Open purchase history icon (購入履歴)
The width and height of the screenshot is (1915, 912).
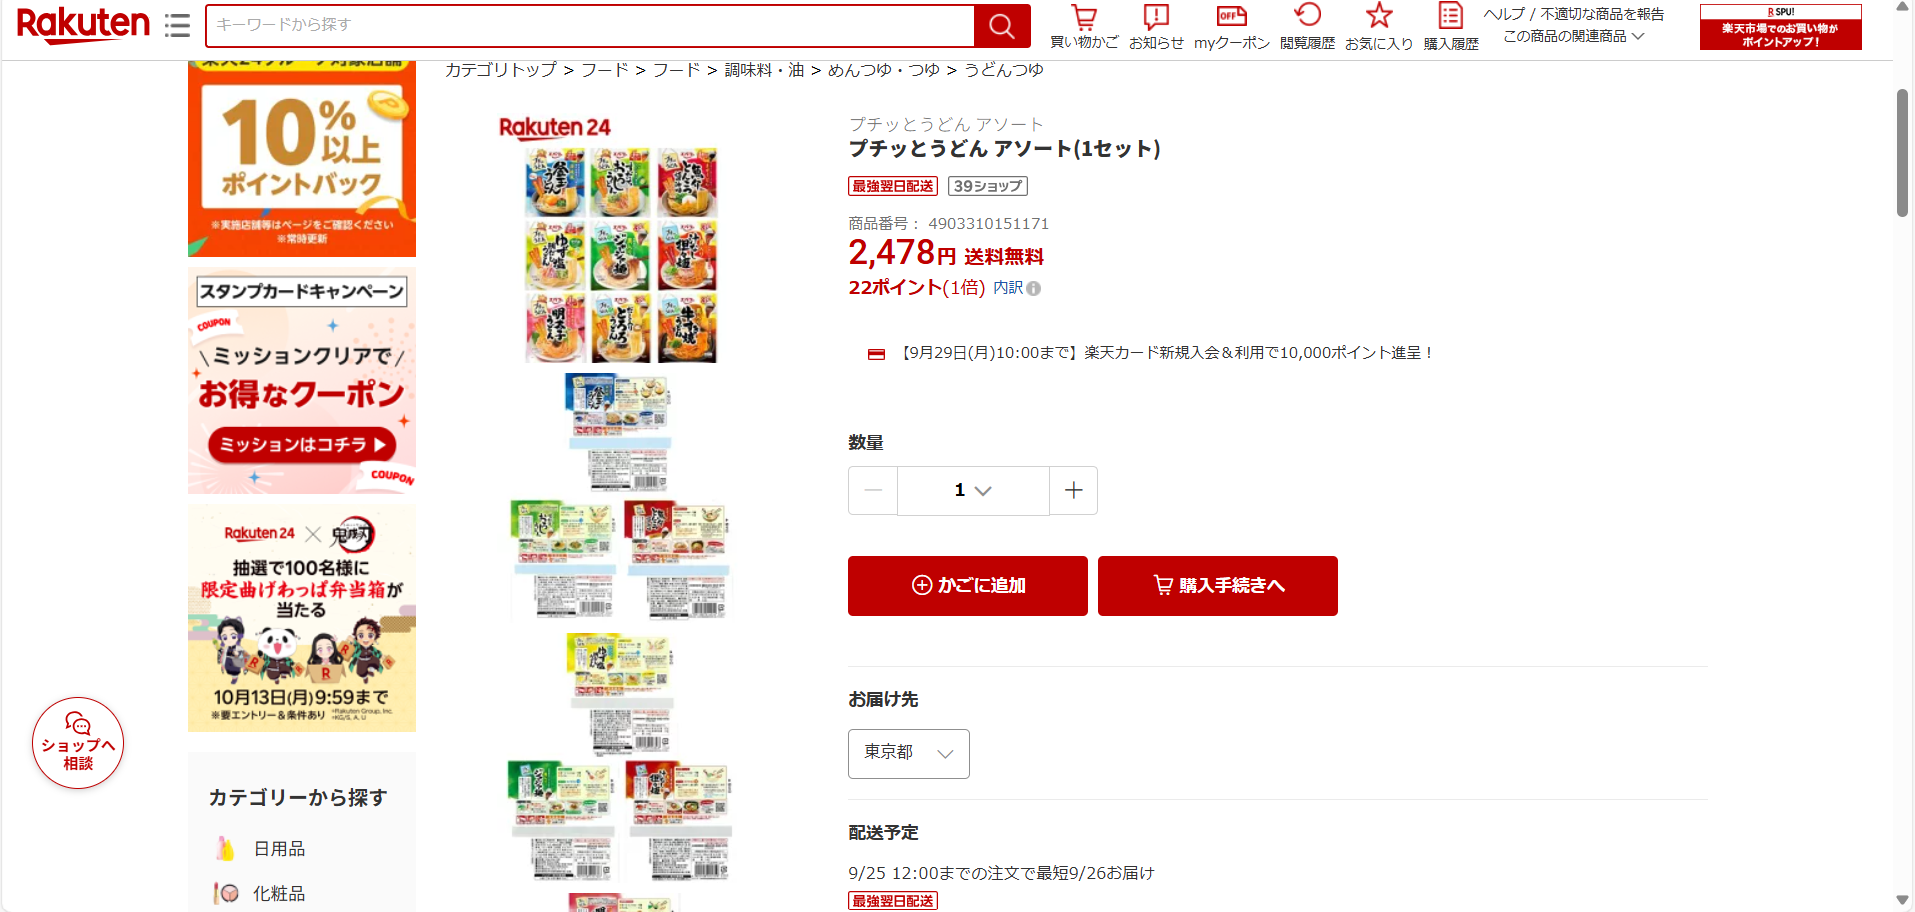1451,26
